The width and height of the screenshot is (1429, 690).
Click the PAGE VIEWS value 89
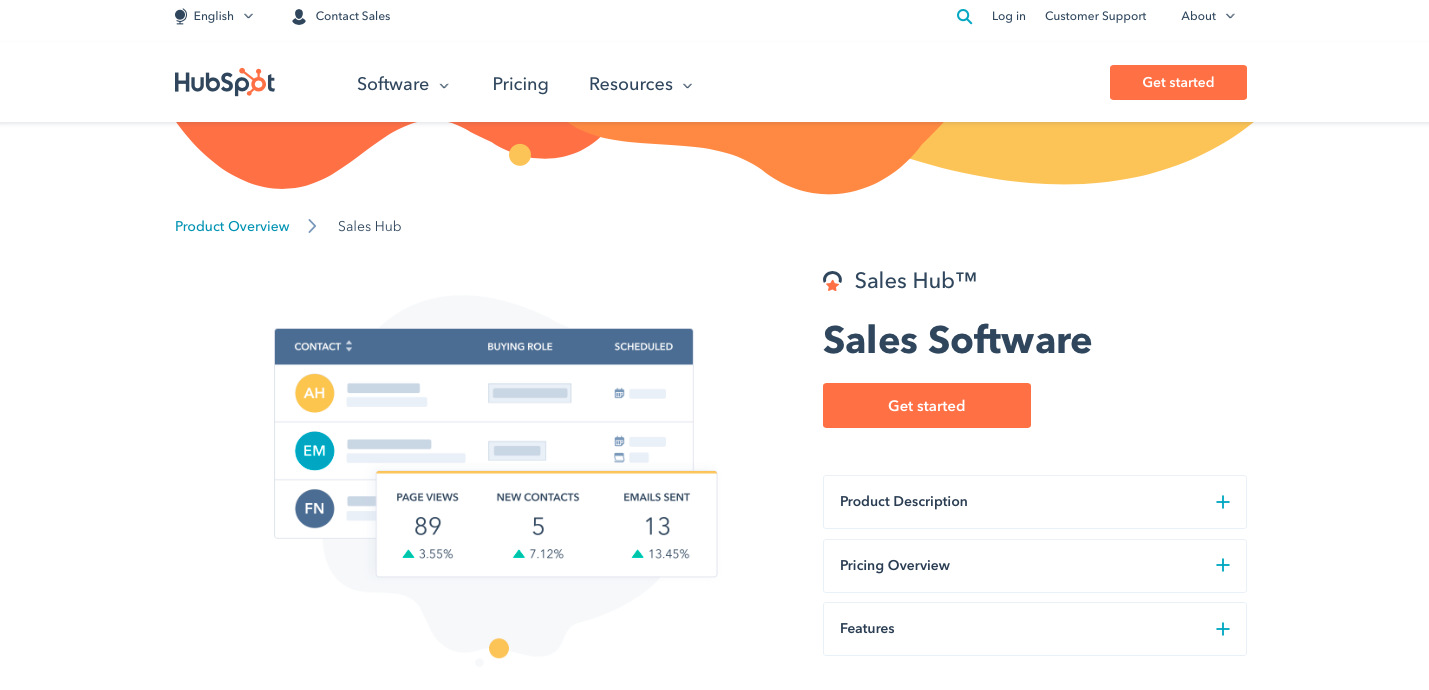(x=428, y=526)
